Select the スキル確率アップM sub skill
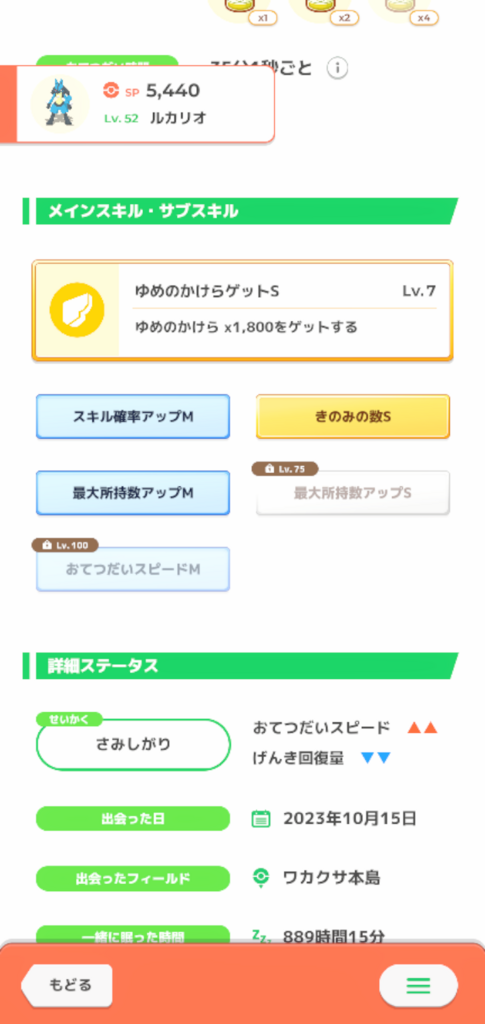Image resolution: width=485 pixels, height=1024 pixels. click(x=133, y=417)
